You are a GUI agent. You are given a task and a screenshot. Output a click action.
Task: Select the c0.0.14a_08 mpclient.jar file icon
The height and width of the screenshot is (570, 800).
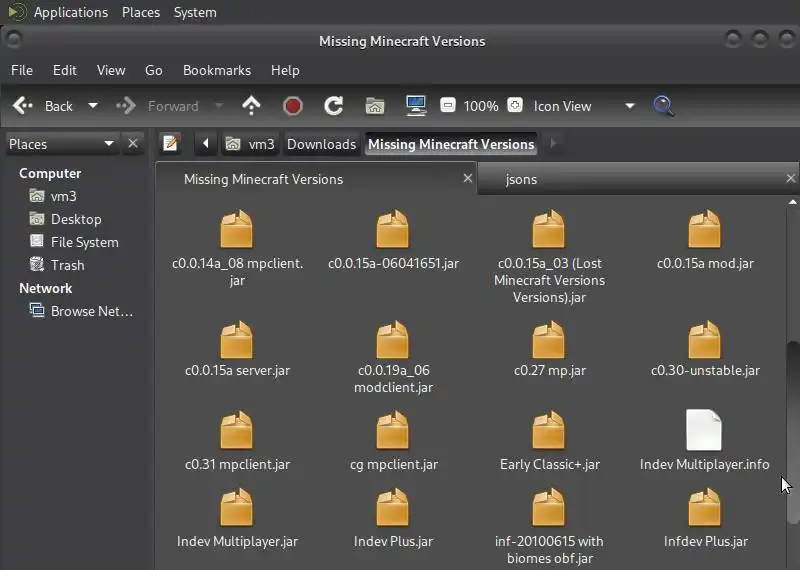236,229
